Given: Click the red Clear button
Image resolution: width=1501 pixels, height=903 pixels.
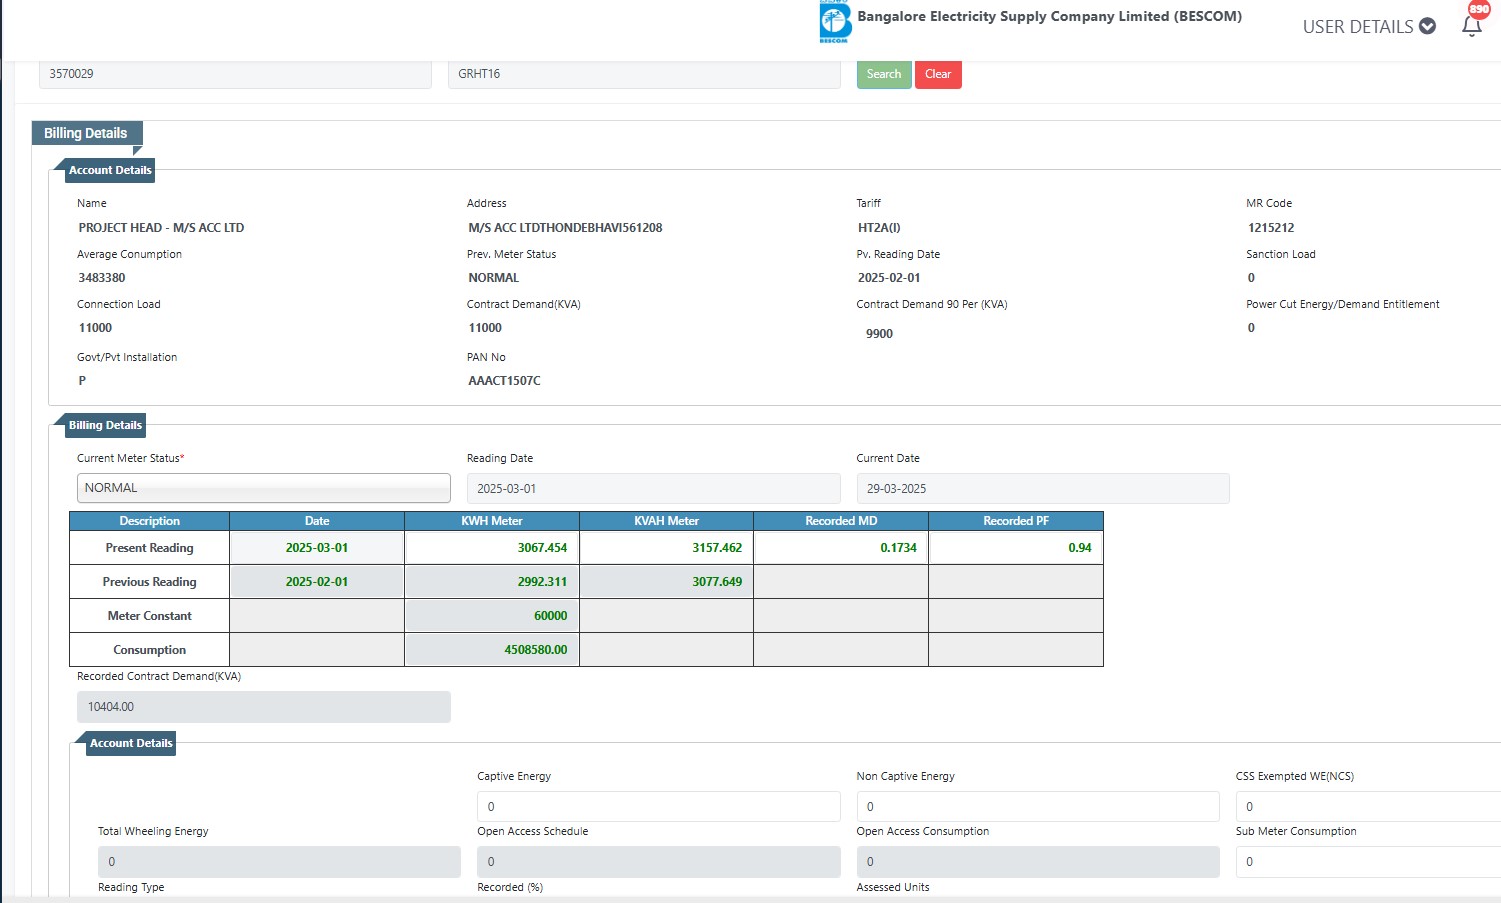Looking at the screenshot, I should (938, 74).
